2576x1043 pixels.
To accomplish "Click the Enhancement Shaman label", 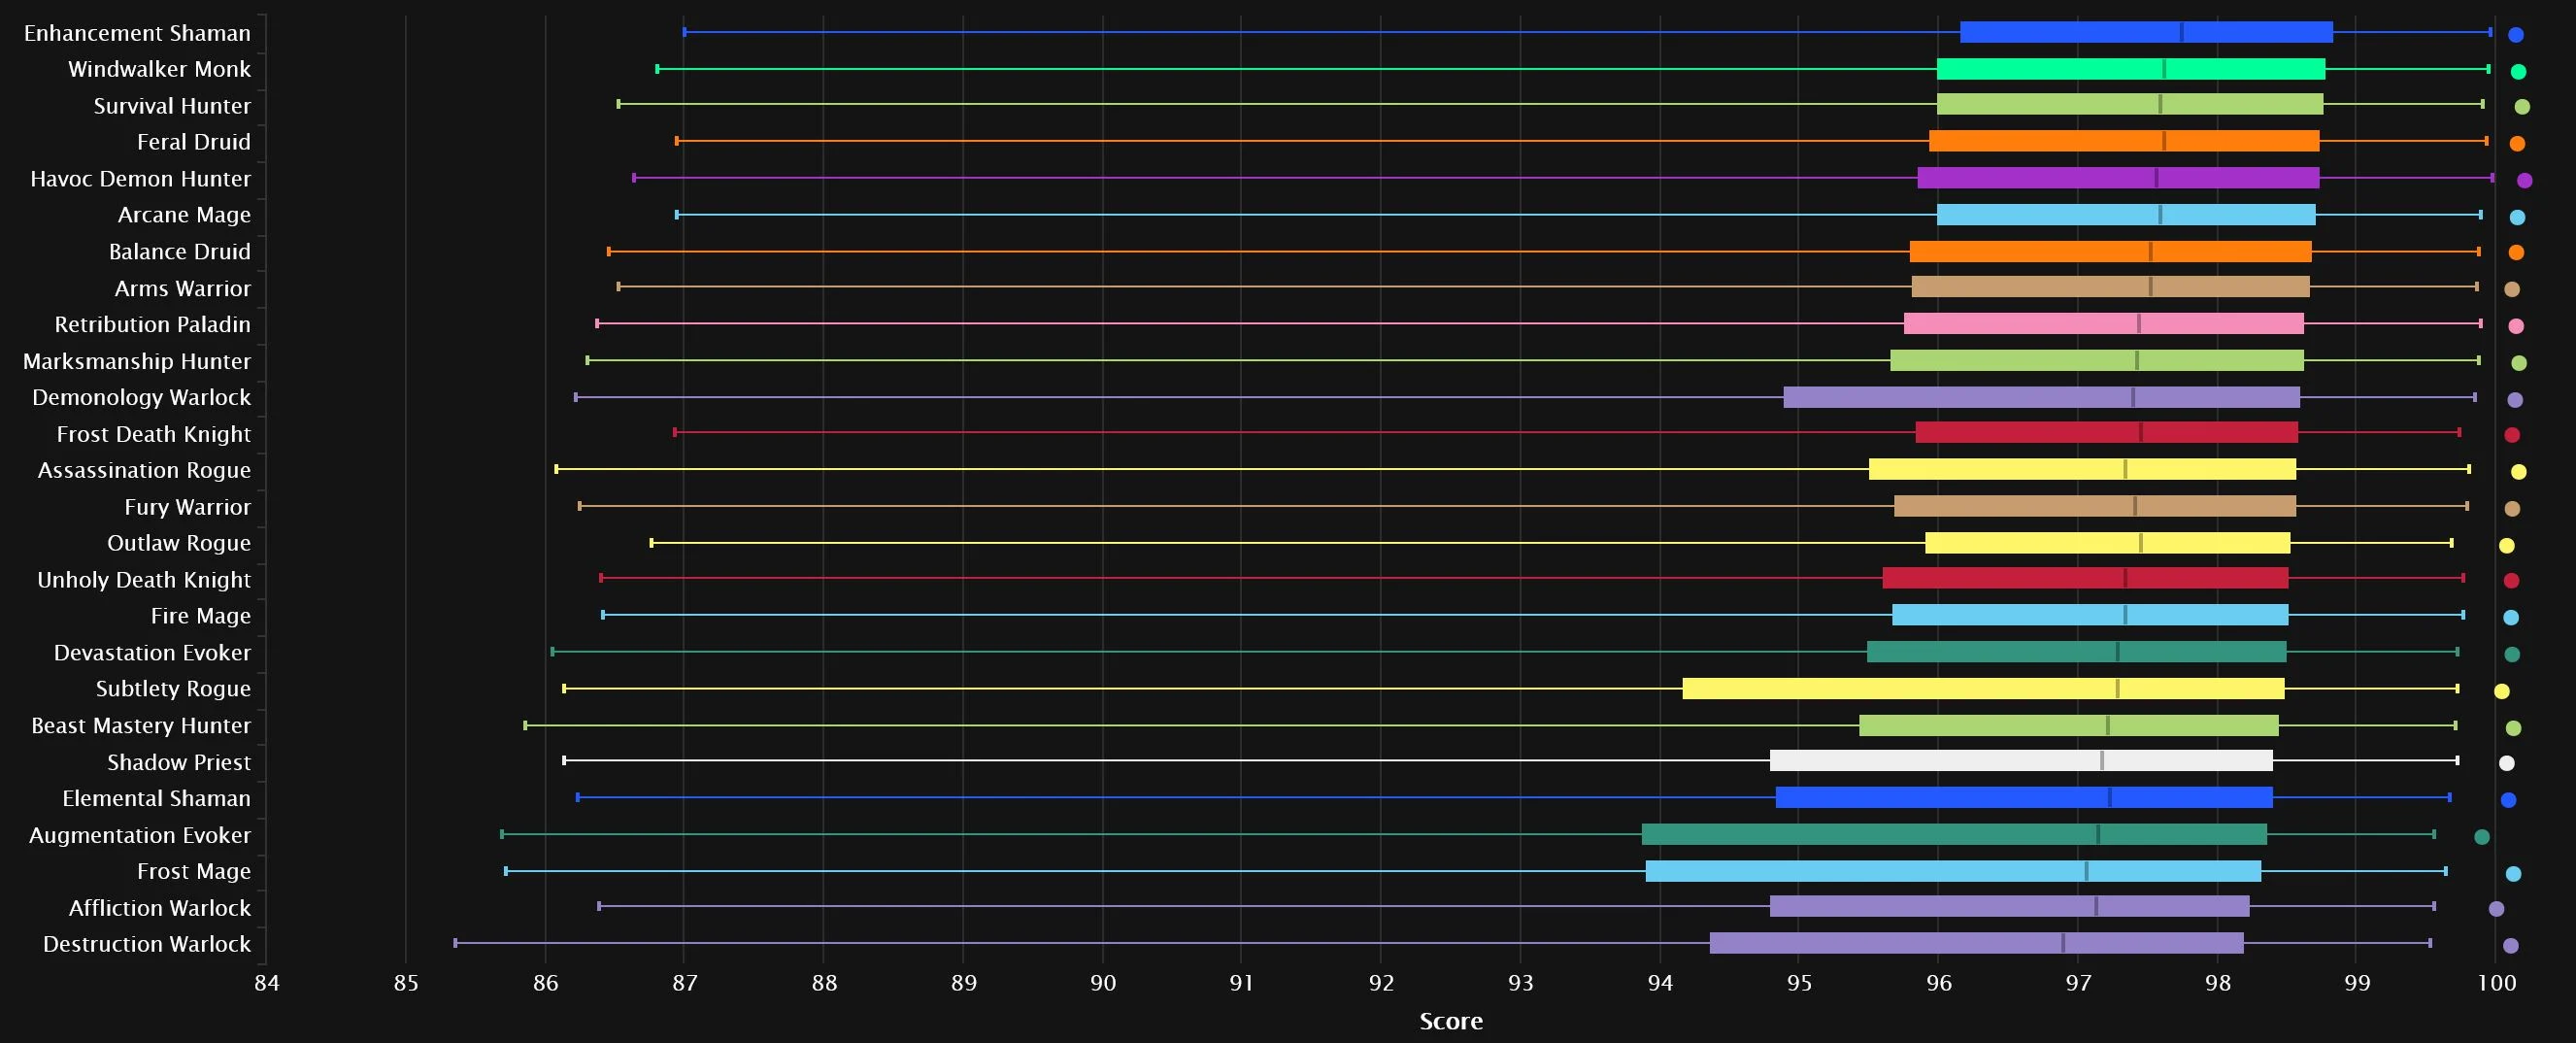I will click(137, 33).
